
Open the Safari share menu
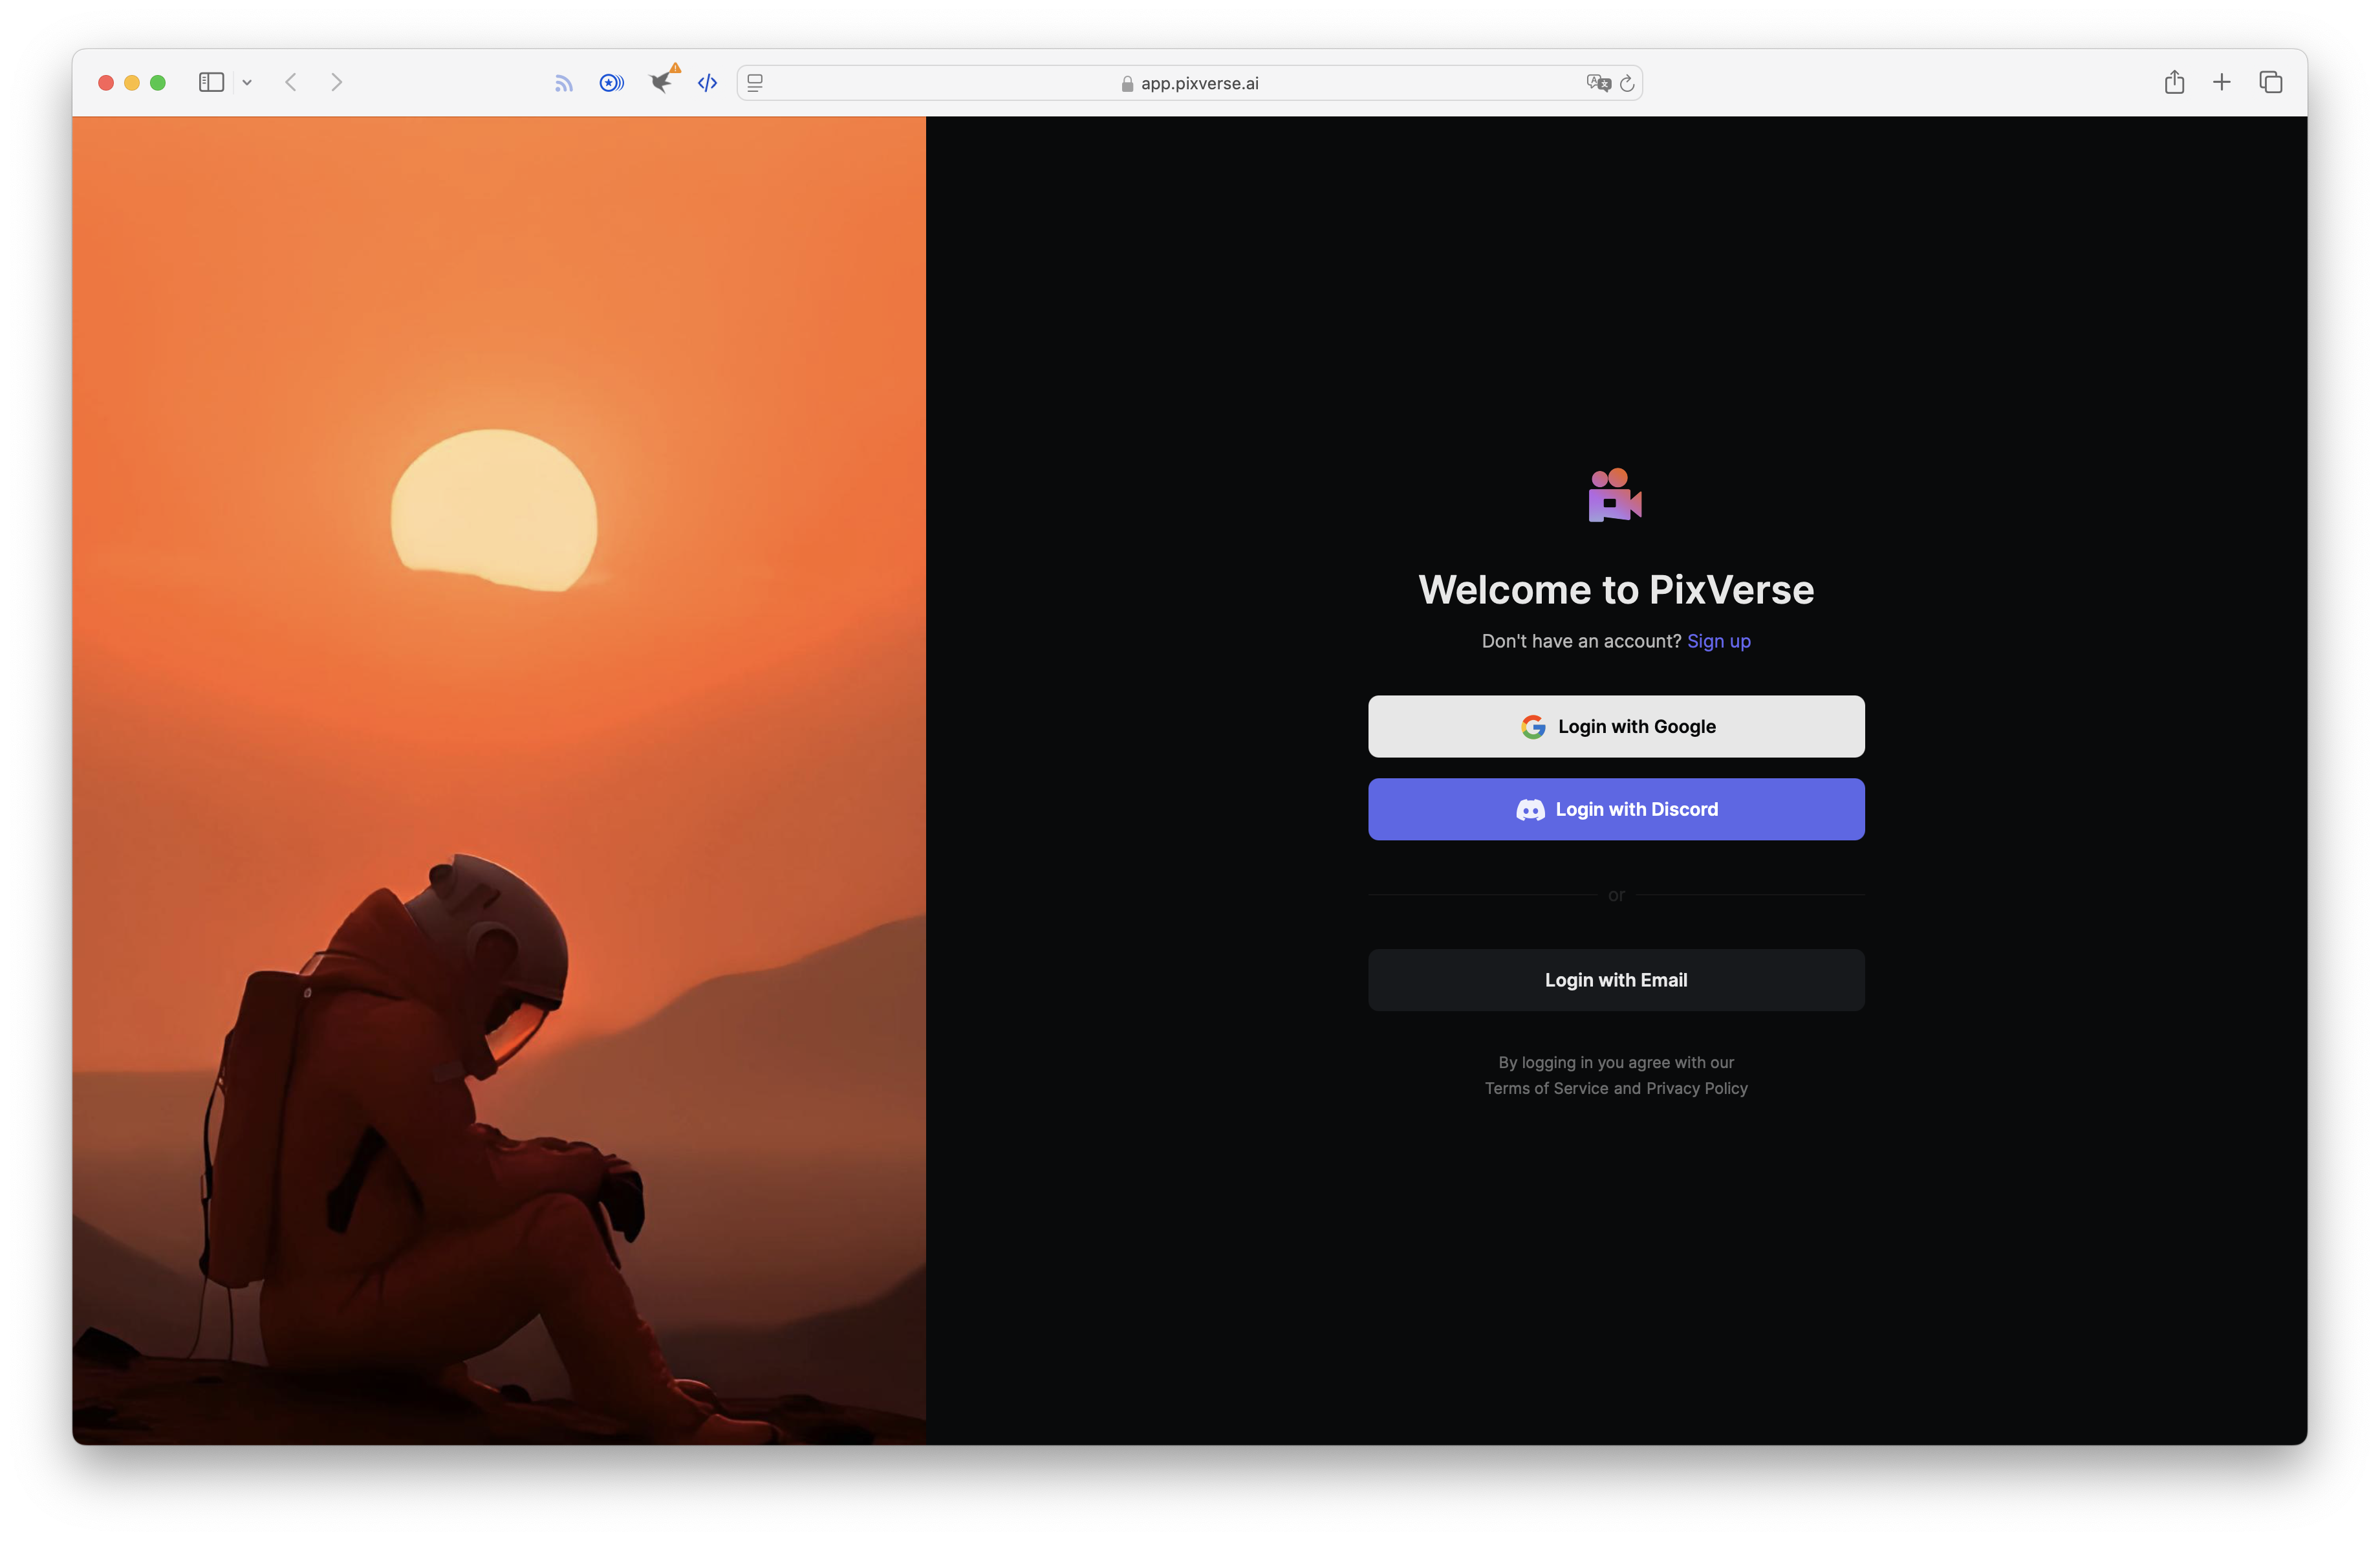coord(2174,82)
